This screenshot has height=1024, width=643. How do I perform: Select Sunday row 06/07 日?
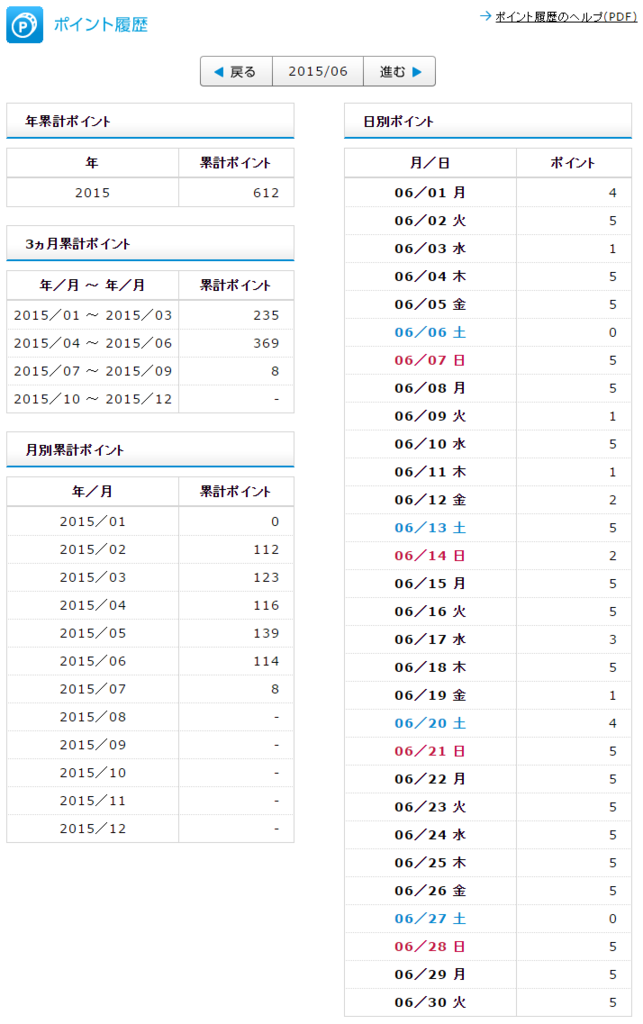pyautogui.click(x=488, y=360)
